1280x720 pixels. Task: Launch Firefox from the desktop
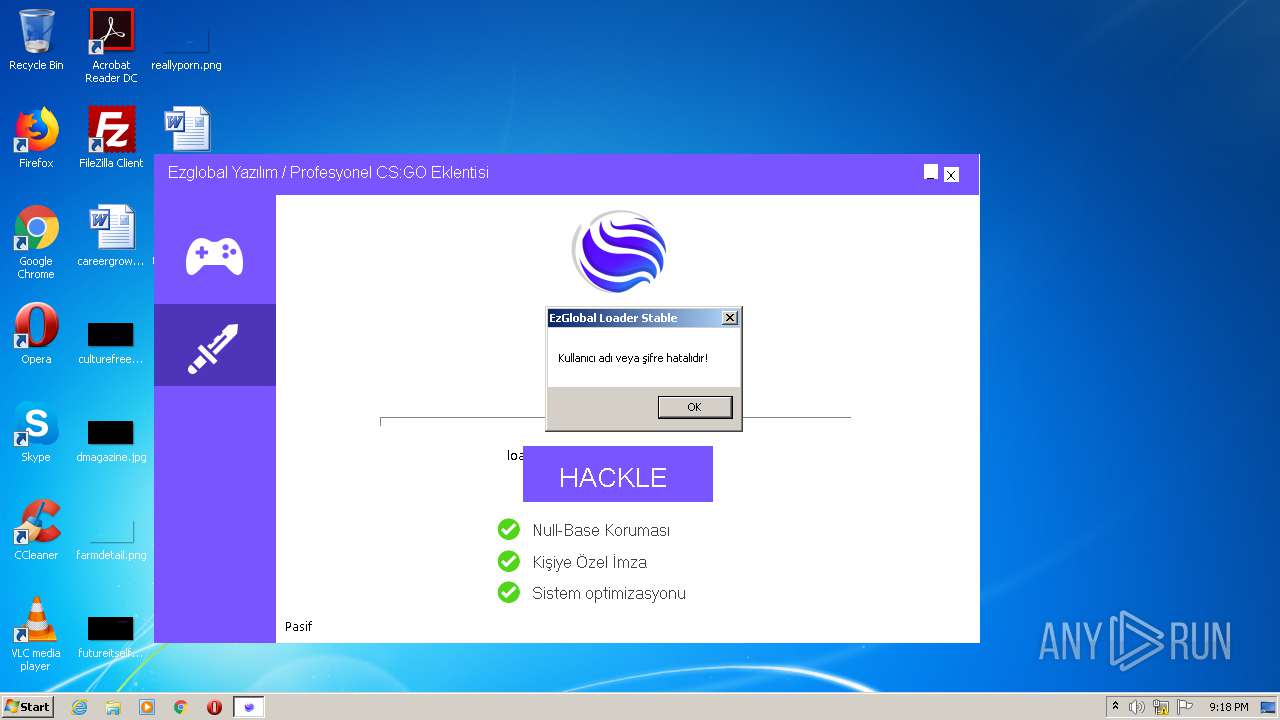(x=36, y=138)
